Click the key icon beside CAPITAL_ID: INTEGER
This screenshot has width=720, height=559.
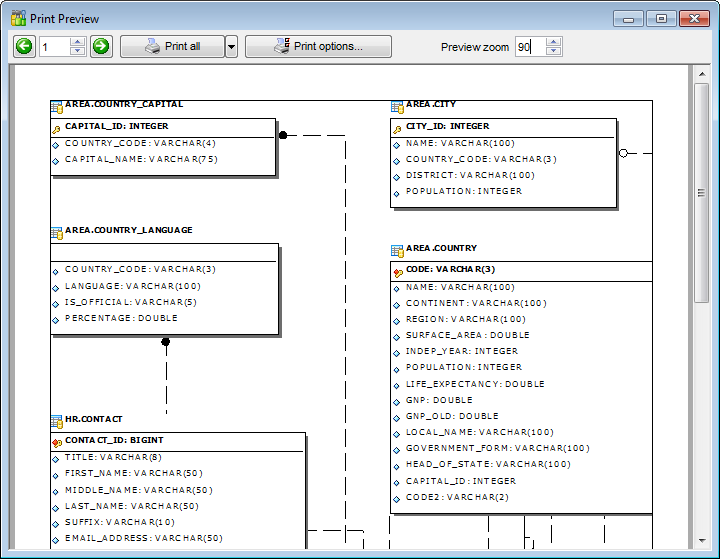pyautogui.click(x=56, y=130)
